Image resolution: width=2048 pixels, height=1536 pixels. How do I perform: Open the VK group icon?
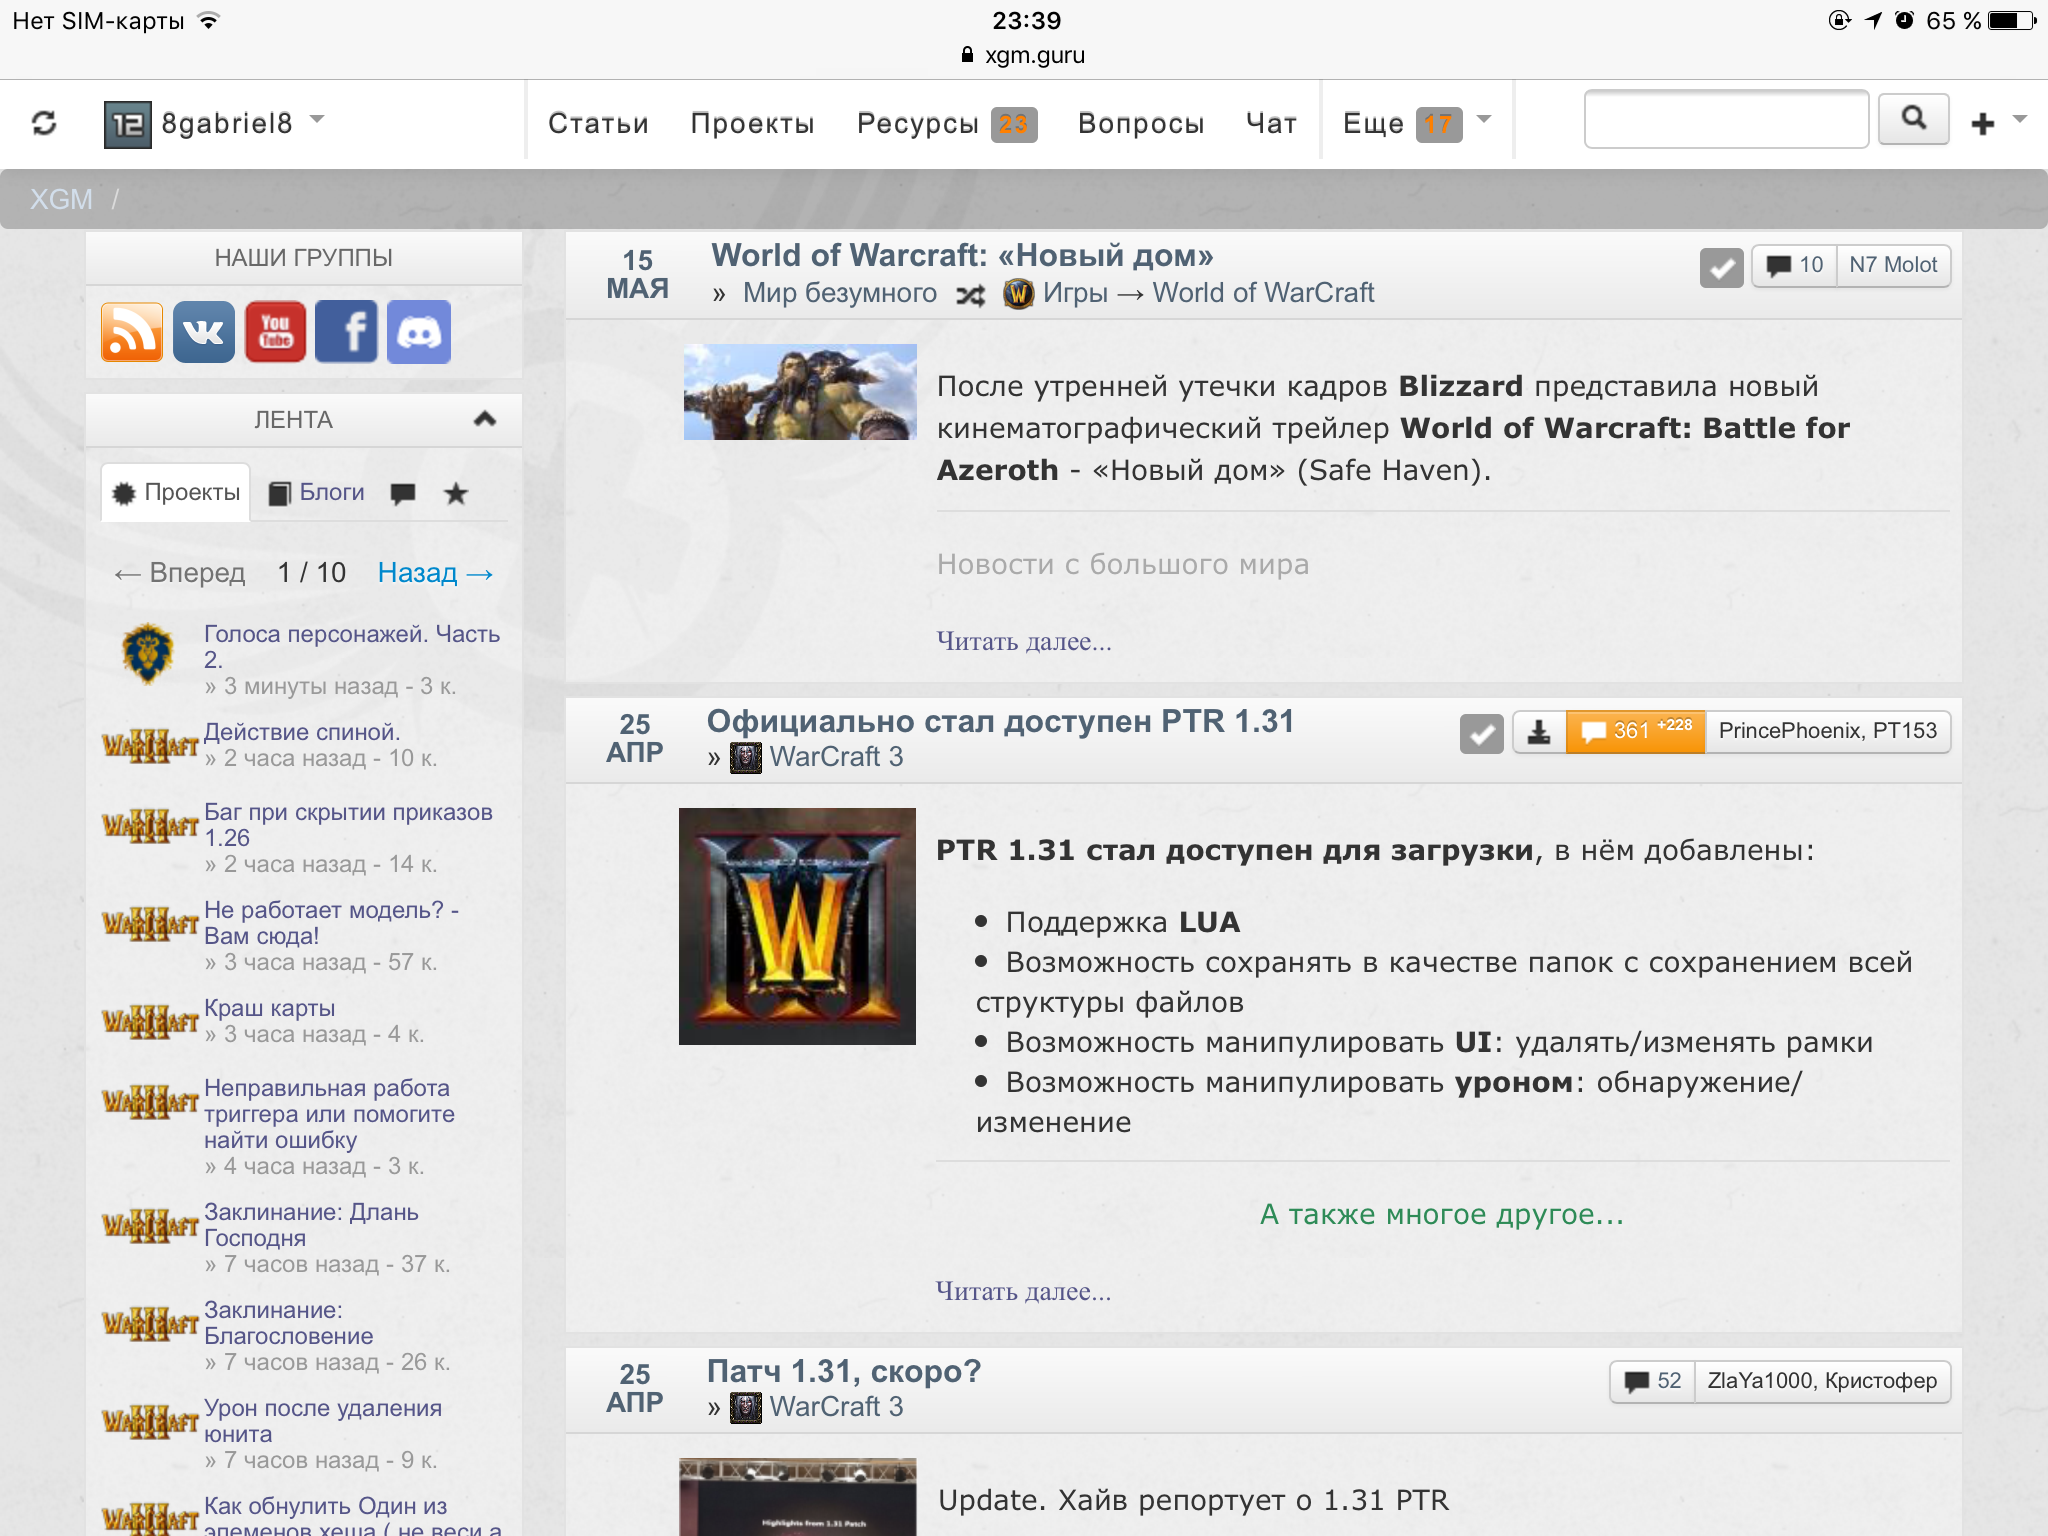tap(204, 332)
